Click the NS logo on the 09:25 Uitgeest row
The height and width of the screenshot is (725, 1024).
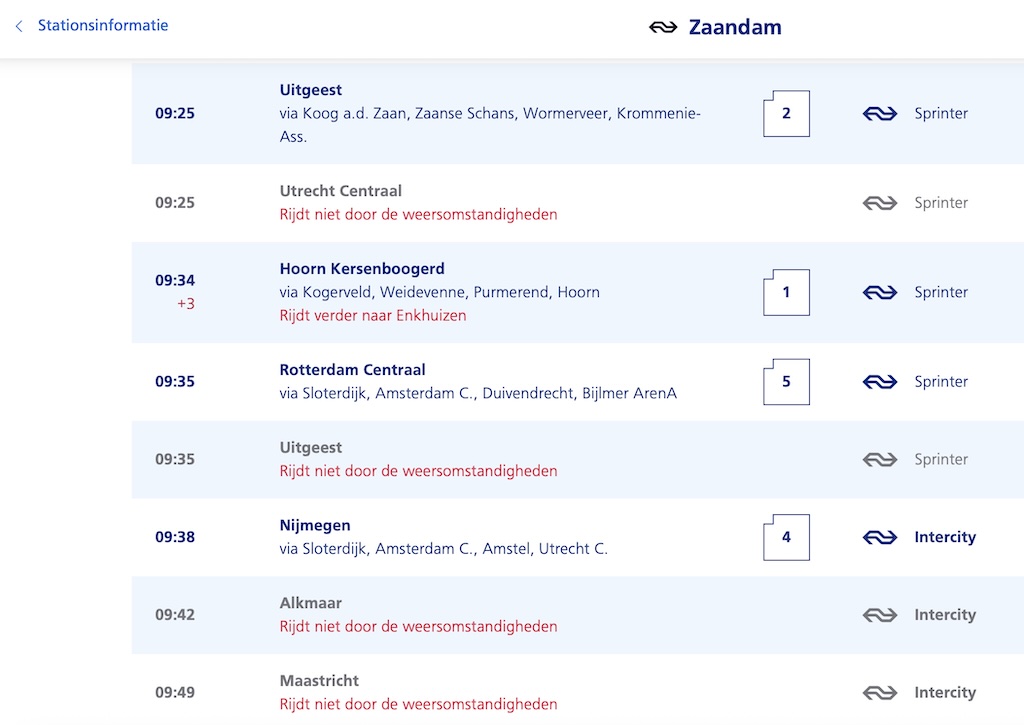click(x=880, y=114)
